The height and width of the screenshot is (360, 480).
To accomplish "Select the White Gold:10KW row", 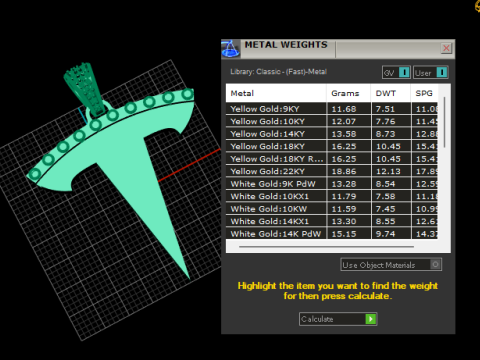I will (x=332, y=209).
